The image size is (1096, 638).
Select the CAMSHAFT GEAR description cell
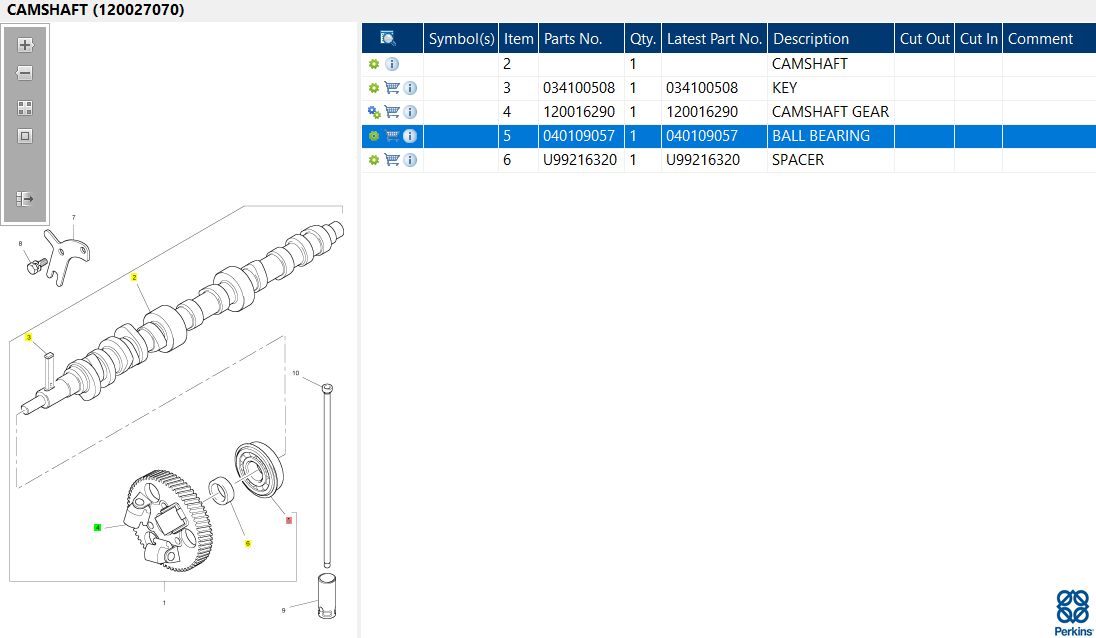[x=831, y=112]
